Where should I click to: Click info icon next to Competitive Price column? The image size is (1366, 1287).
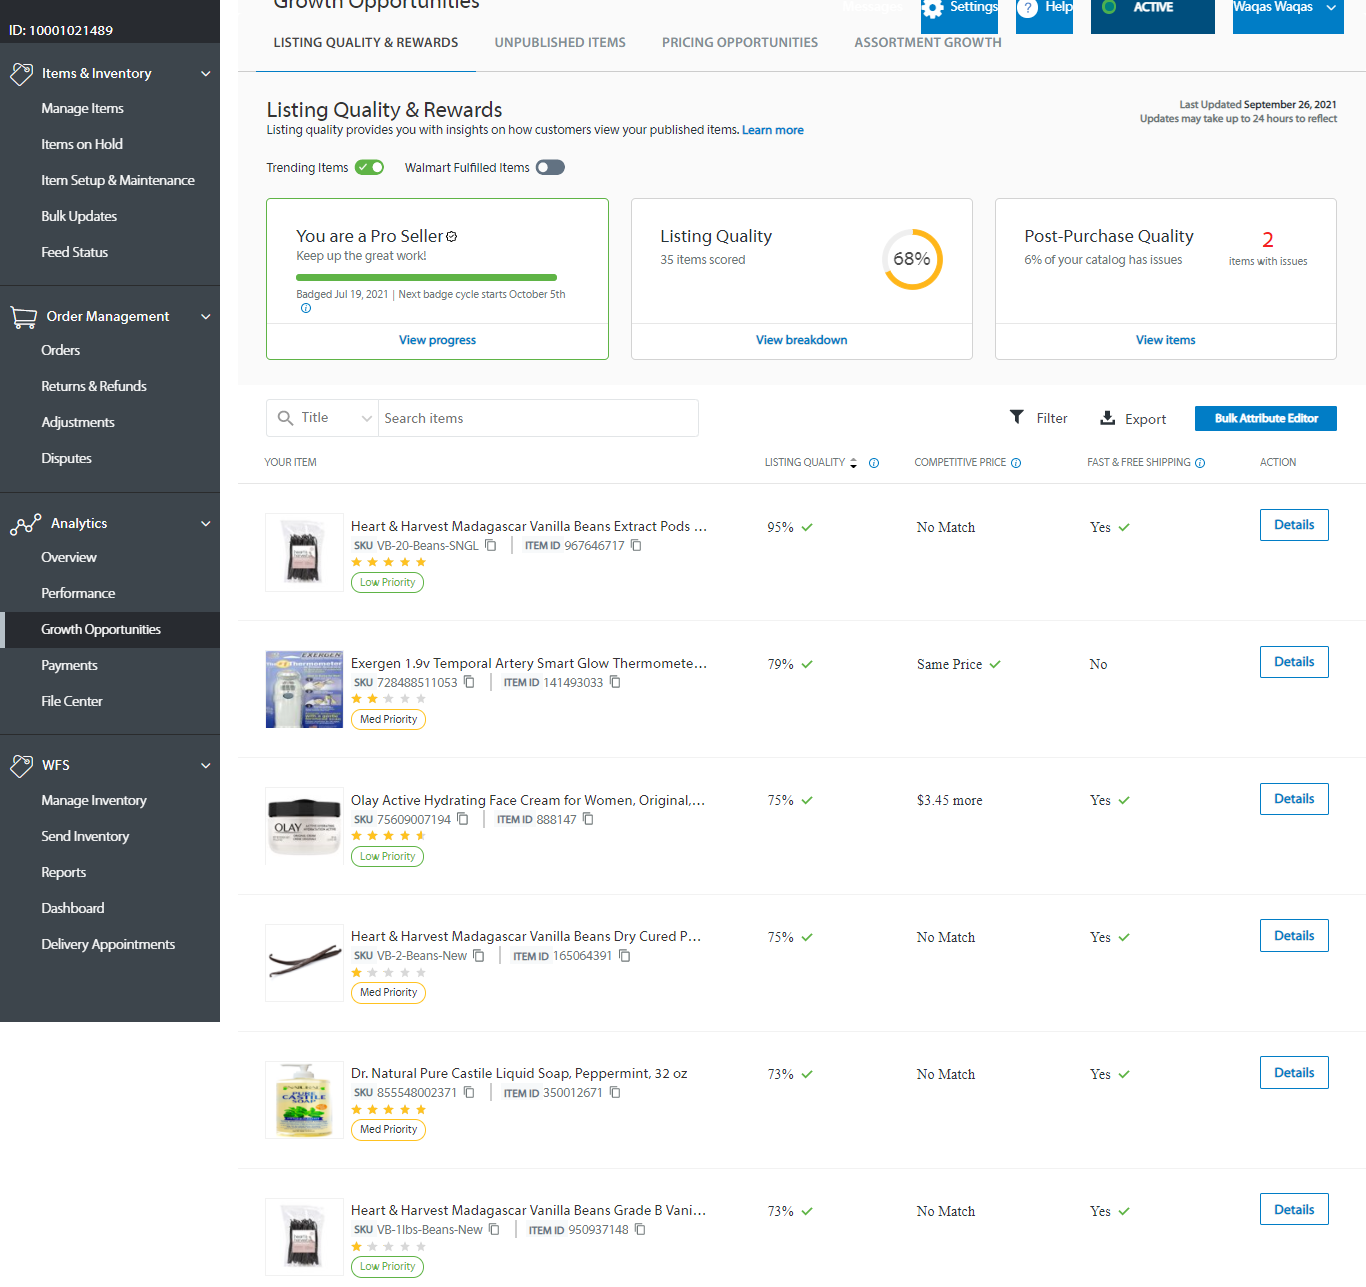click(1016, 463)
